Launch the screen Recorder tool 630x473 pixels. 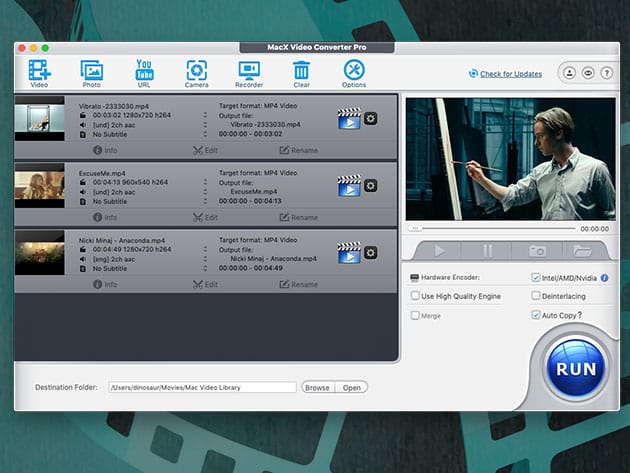(249, 71)
